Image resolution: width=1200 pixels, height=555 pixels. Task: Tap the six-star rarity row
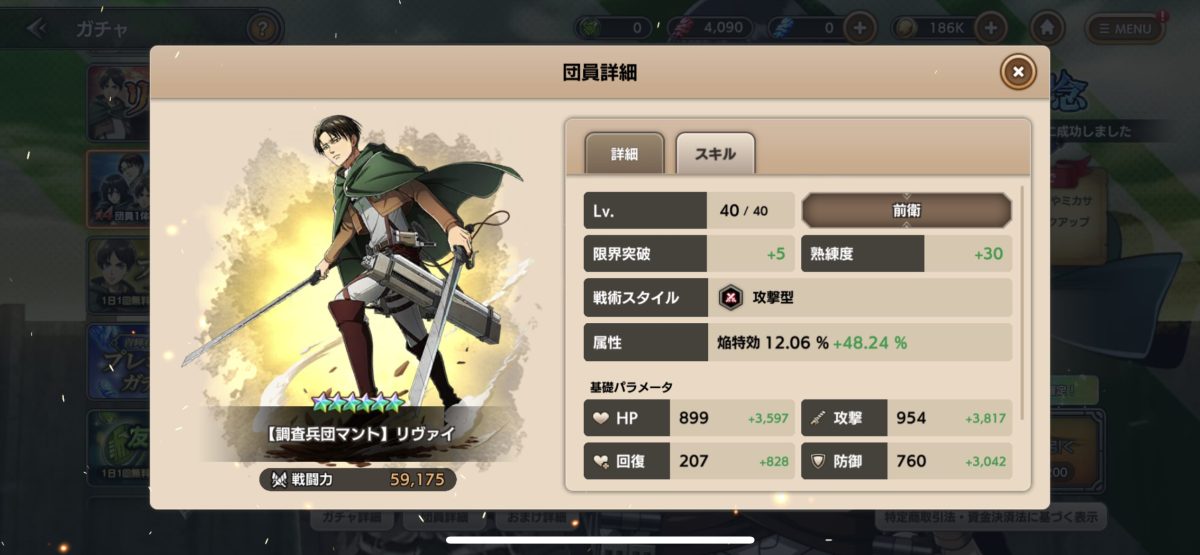pyautogui.click(x=357, y=403)
